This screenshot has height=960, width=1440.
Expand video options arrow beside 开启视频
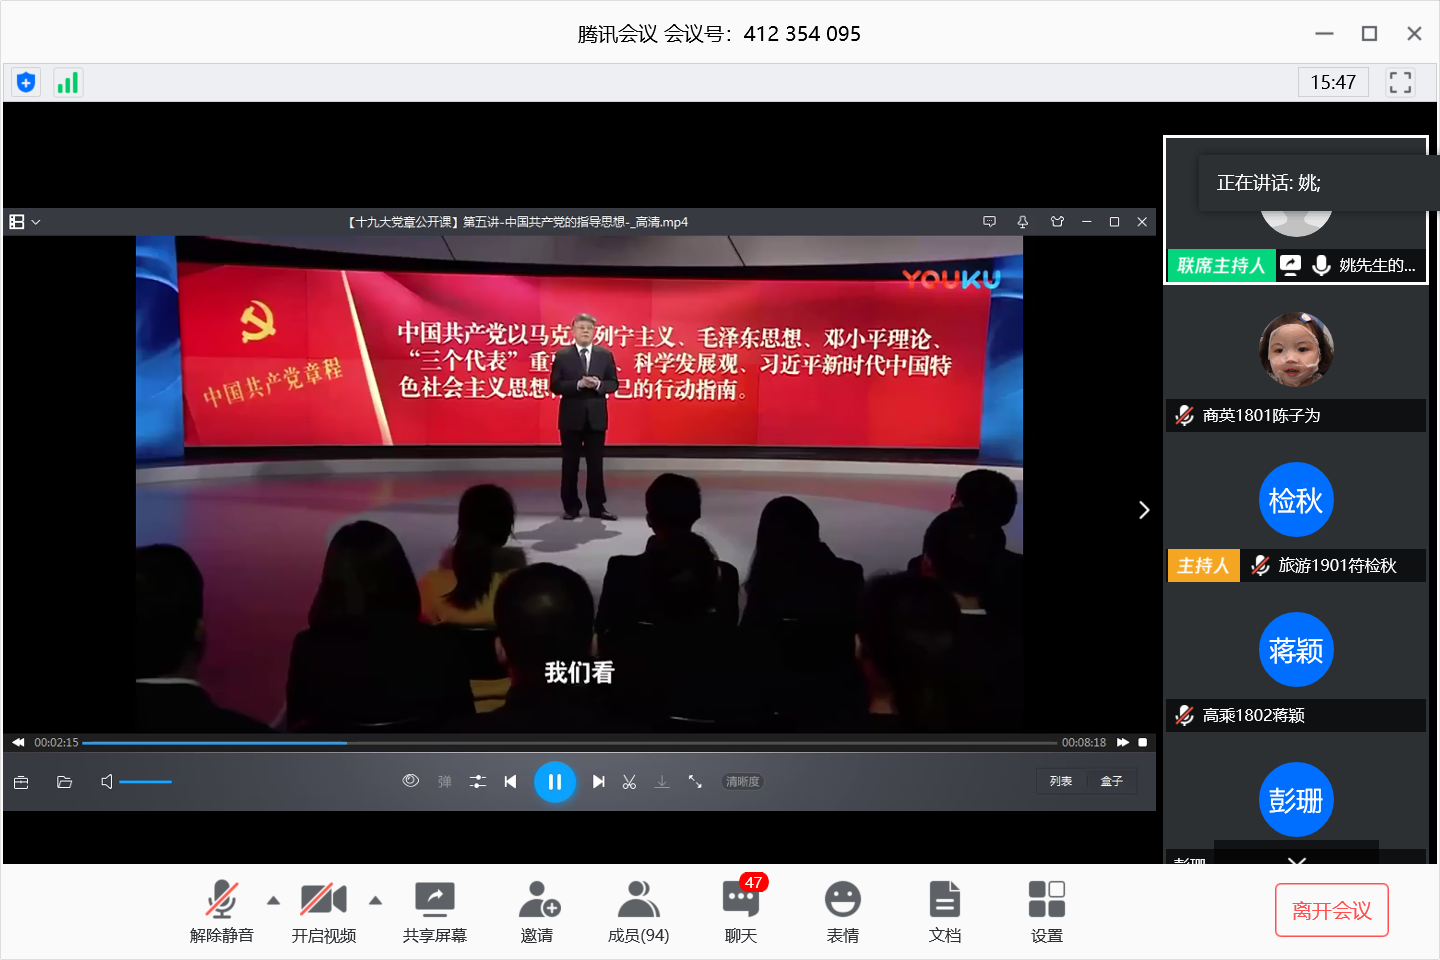tap(376, 900)
